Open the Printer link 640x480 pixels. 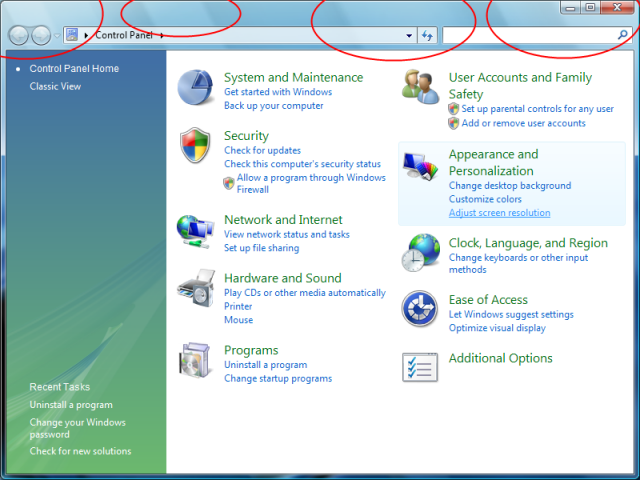[238, 307]
